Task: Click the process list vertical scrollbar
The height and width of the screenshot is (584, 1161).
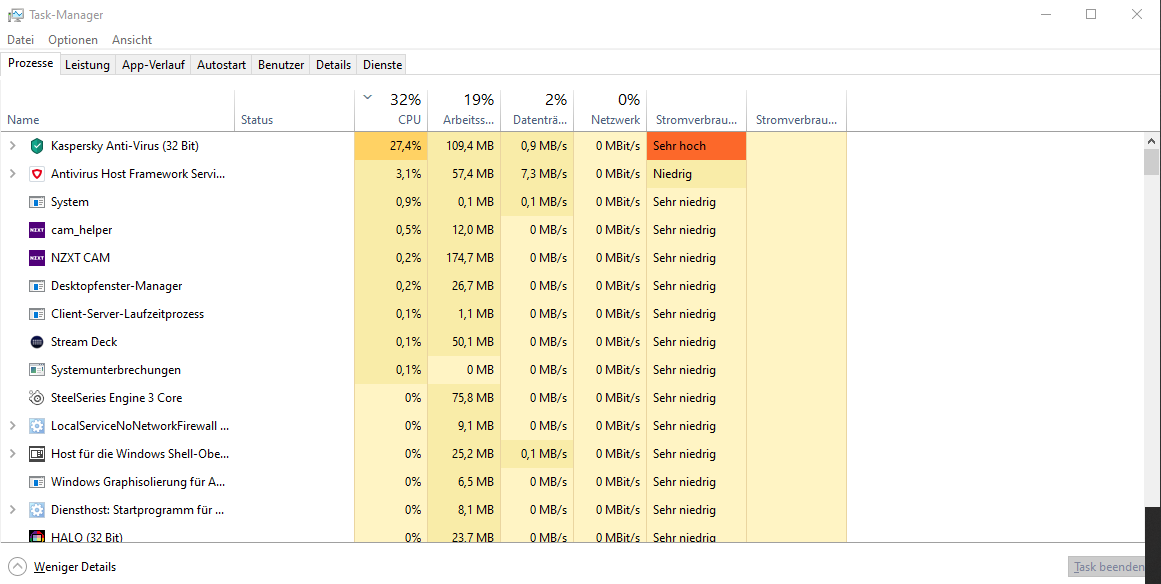Action: [x=1151, y=337]
